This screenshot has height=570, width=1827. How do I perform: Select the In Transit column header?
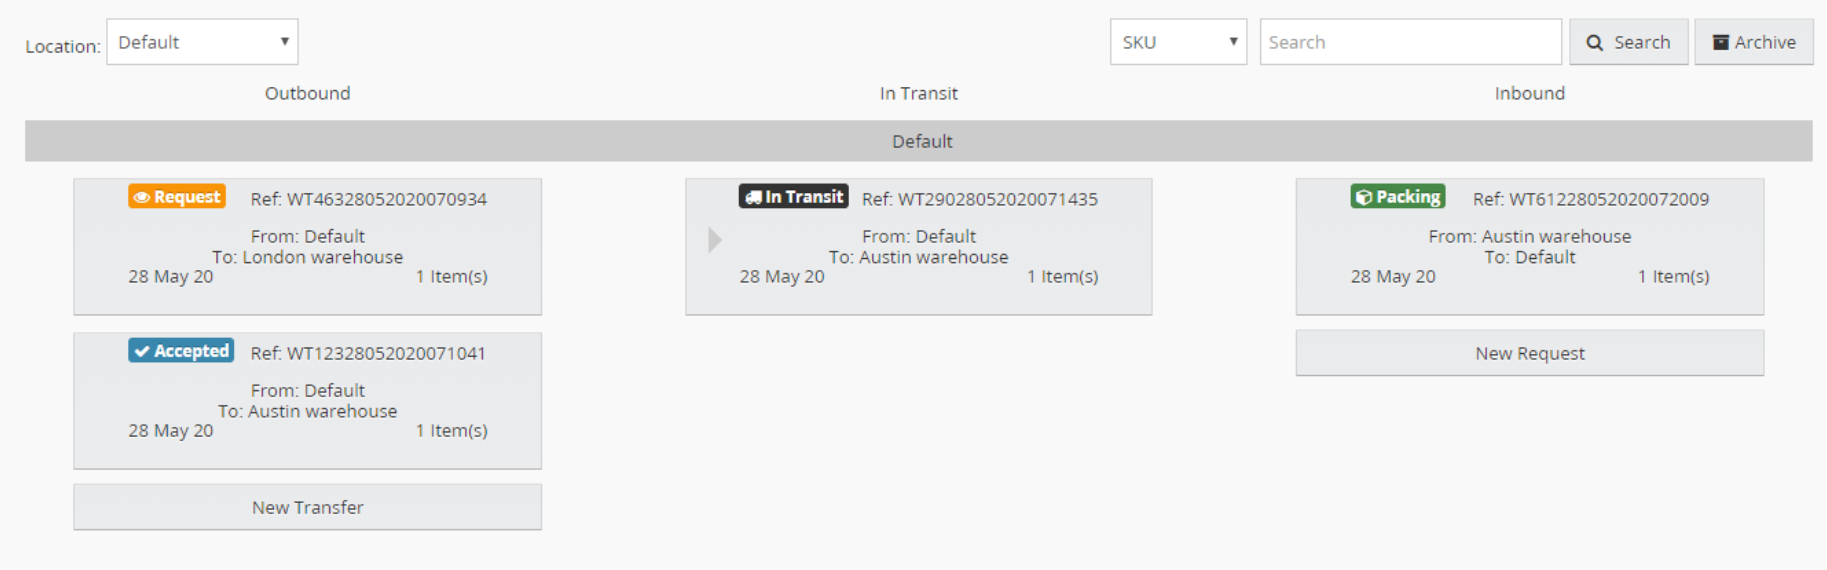pos(918,93)
